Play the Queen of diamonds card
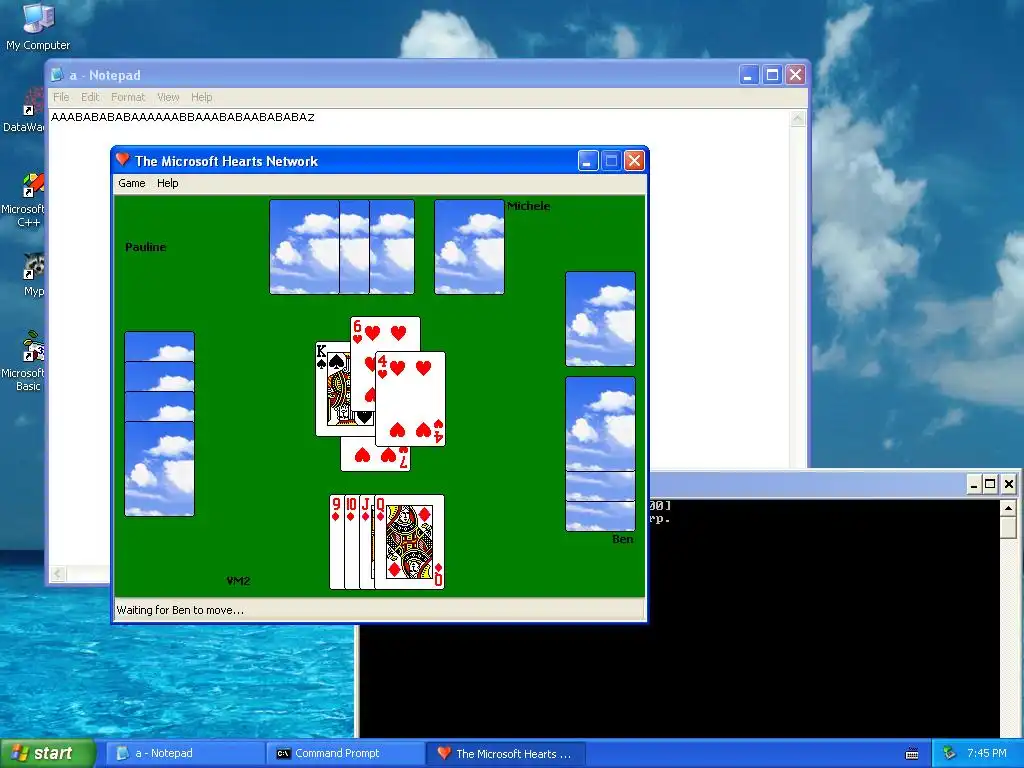 [409, 542]
